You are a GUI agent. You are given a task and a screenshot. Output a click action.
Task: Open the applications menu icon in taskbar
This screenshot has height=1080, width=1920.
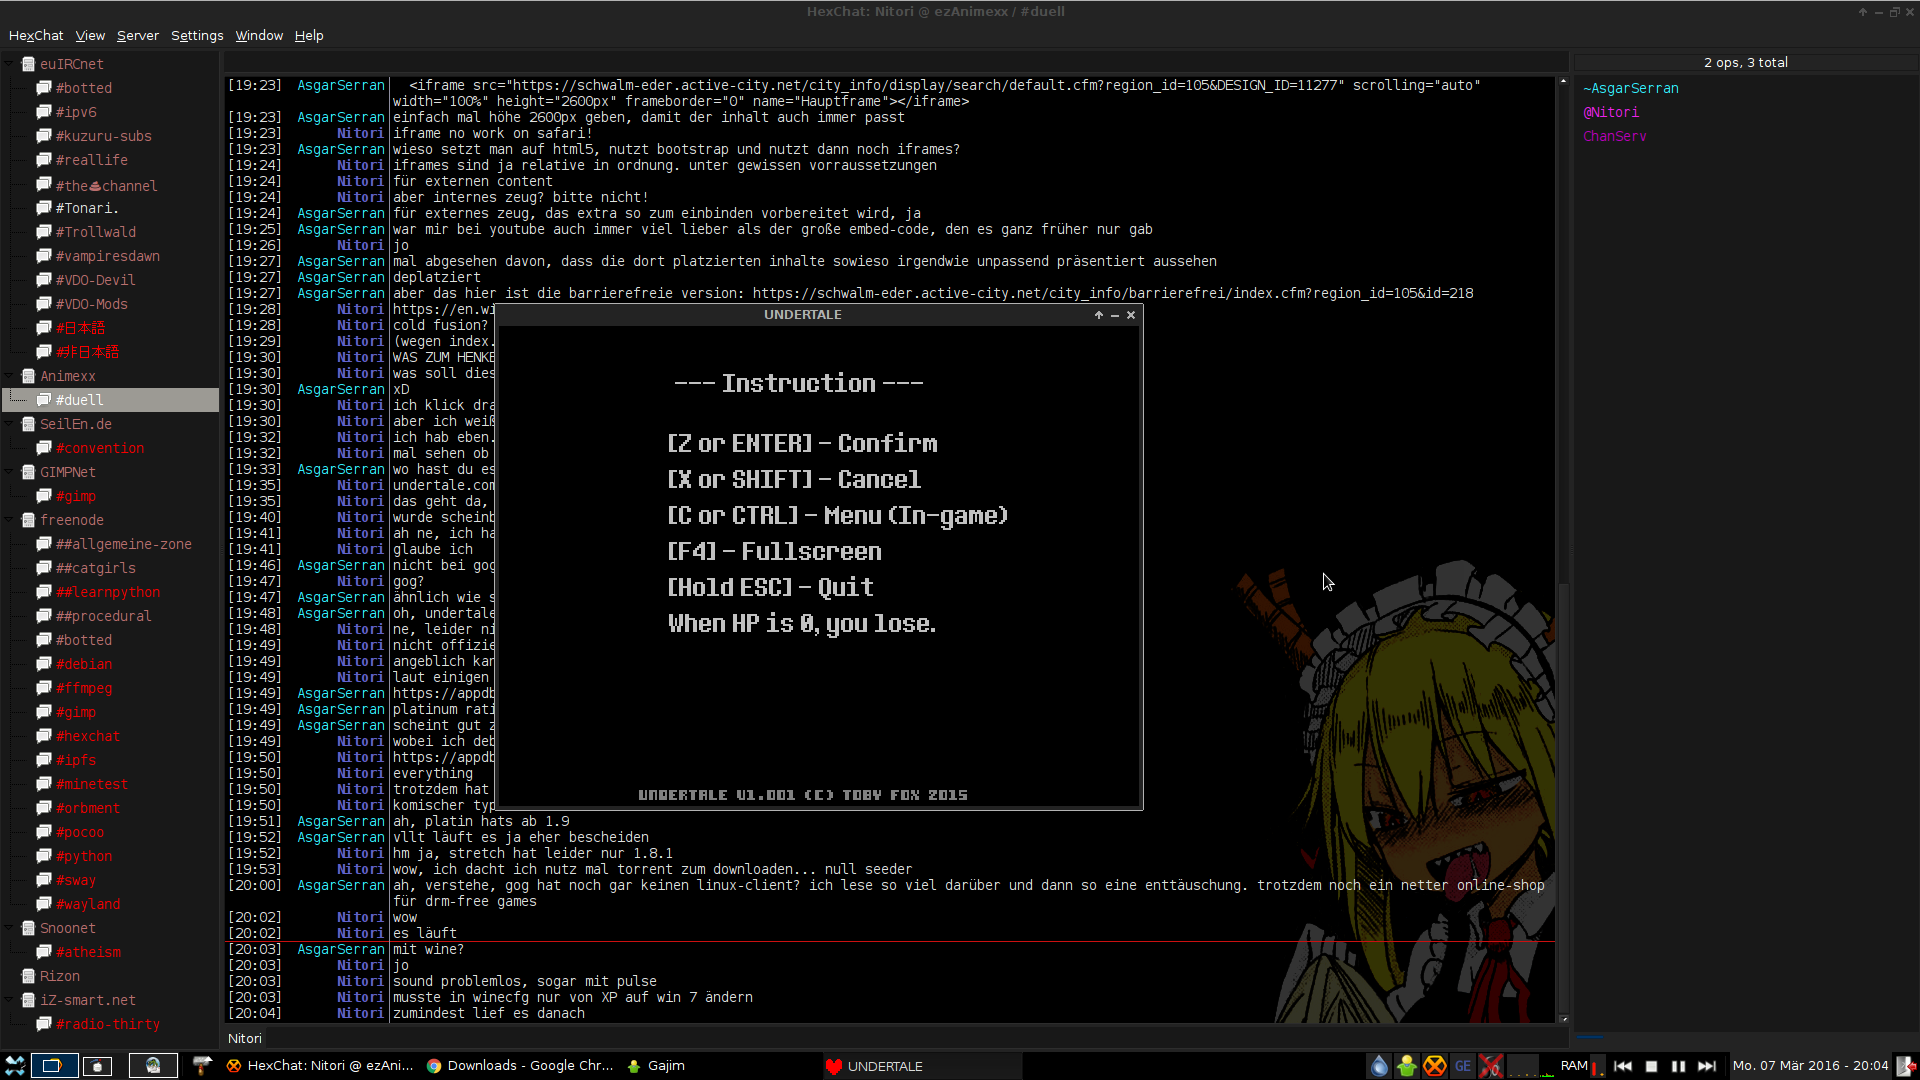pos(15,1066)
